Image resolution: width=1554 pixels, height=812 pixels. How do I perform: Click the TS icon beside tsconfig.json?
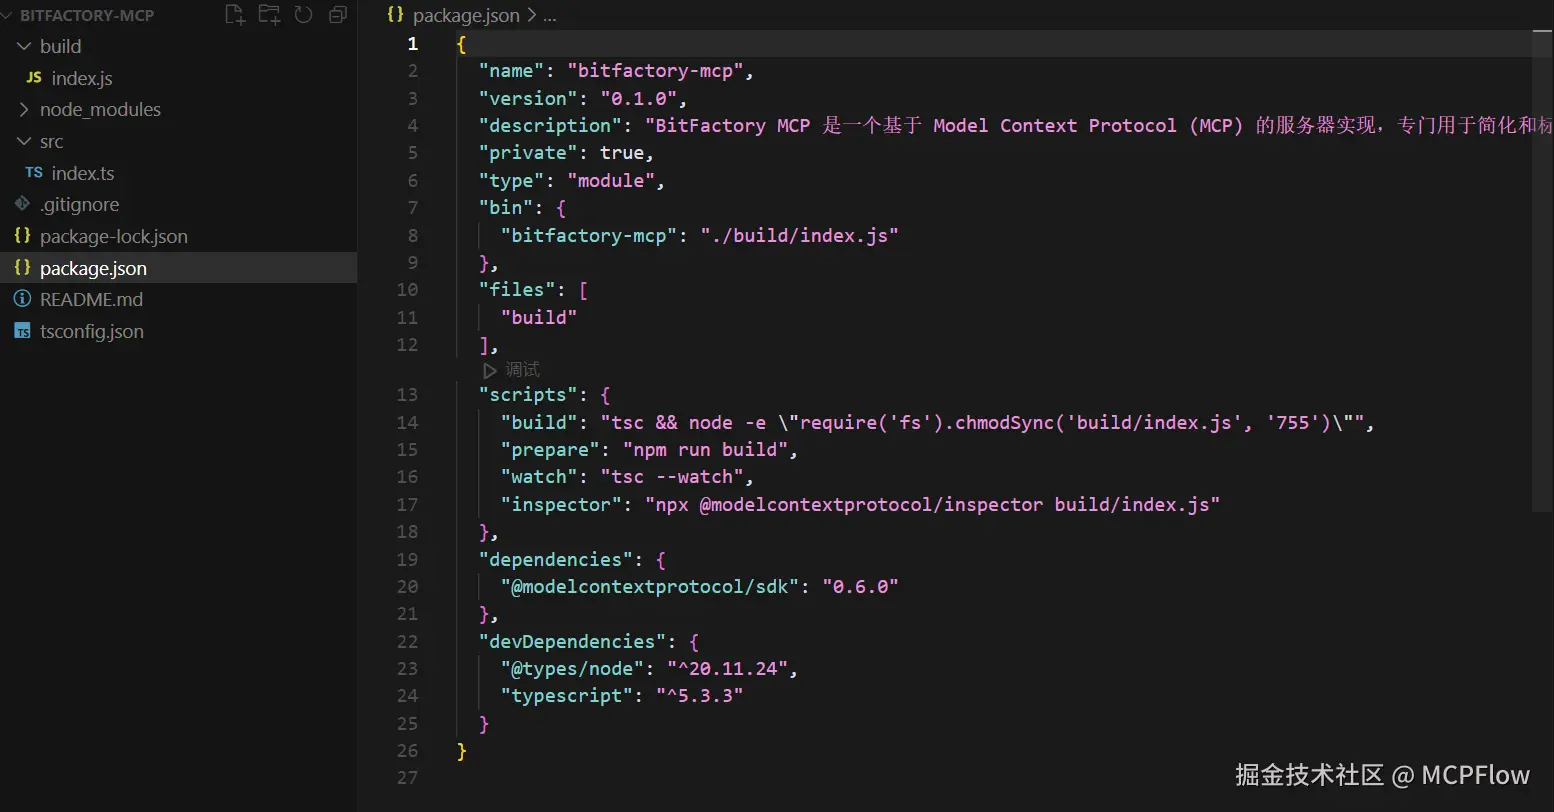[22, 331]
